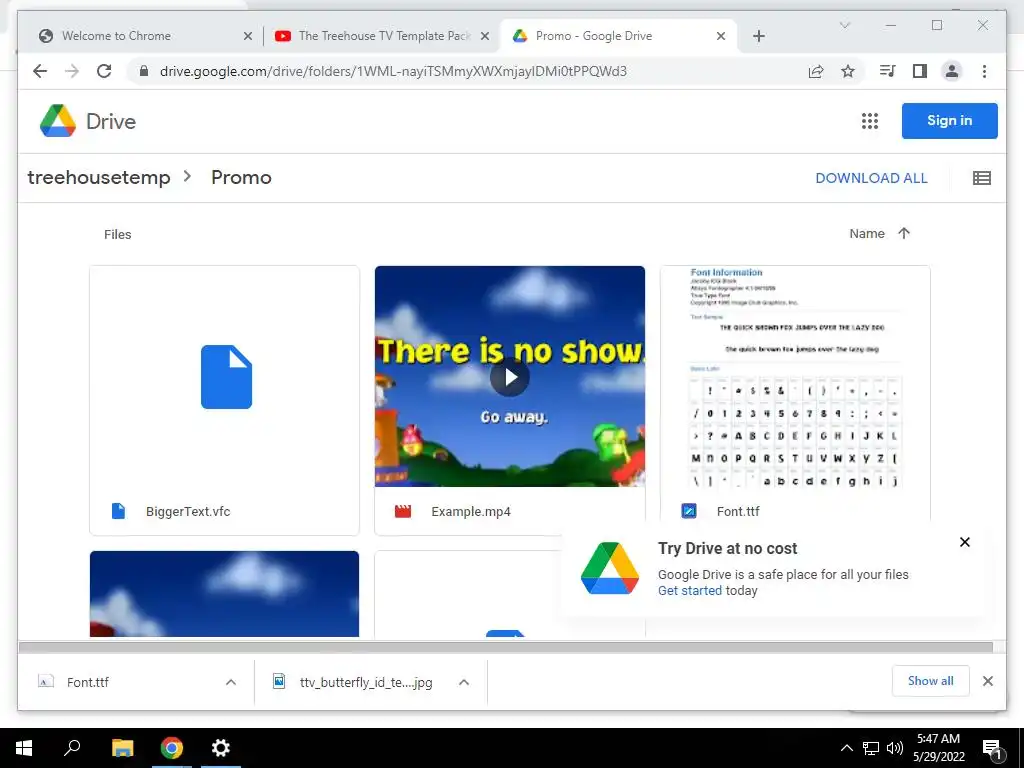Select the Example.mp4 file name
Viewport: 1024px width, 768px height.
coord(471,511)
